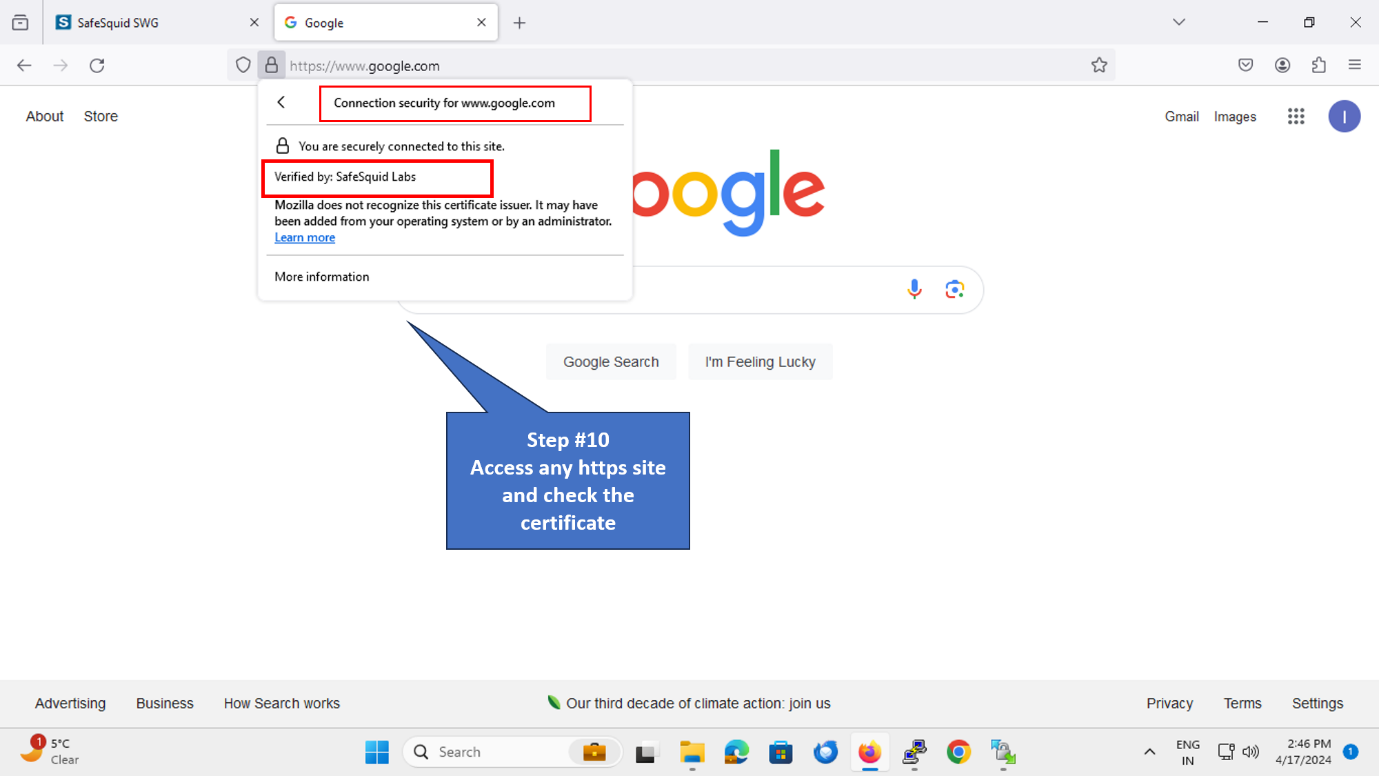Reload the current page
The width and height of the screenshot is (1379, 776).
point(97,65)
